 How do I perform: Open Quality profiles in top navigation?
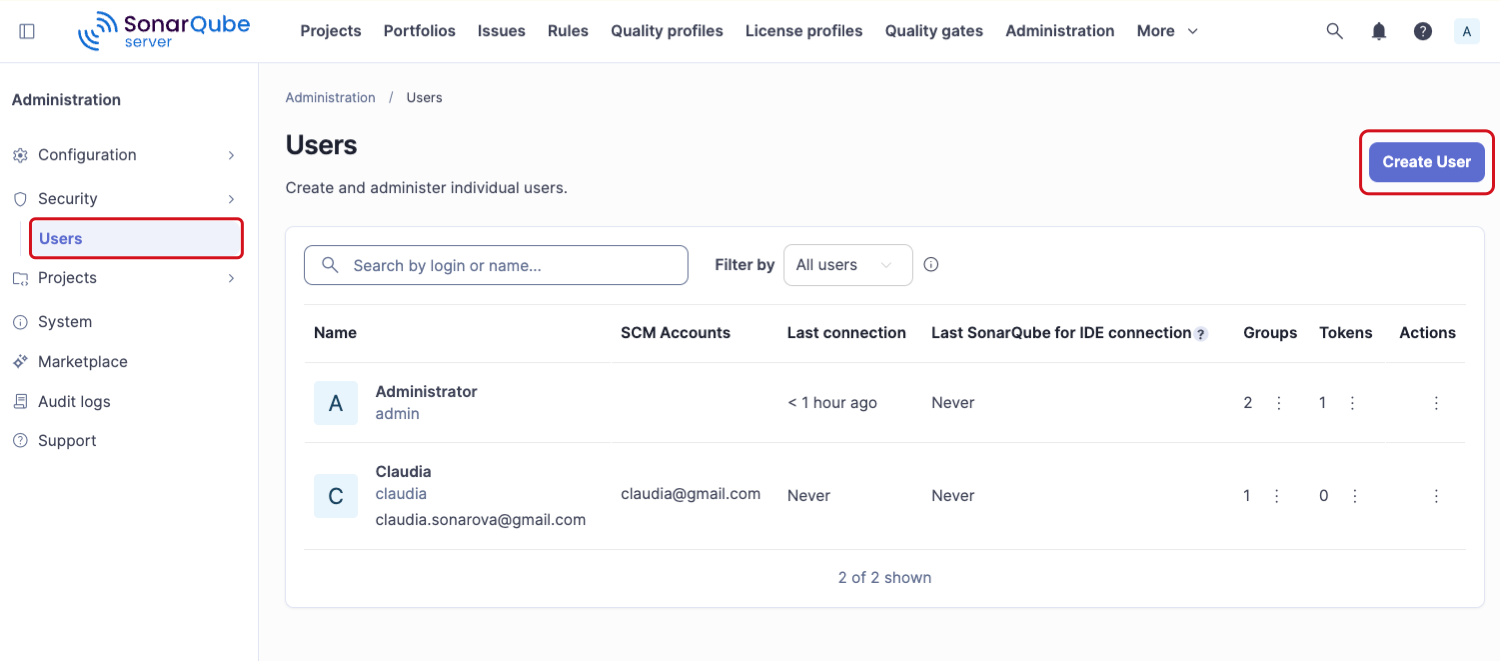point(667,31)
